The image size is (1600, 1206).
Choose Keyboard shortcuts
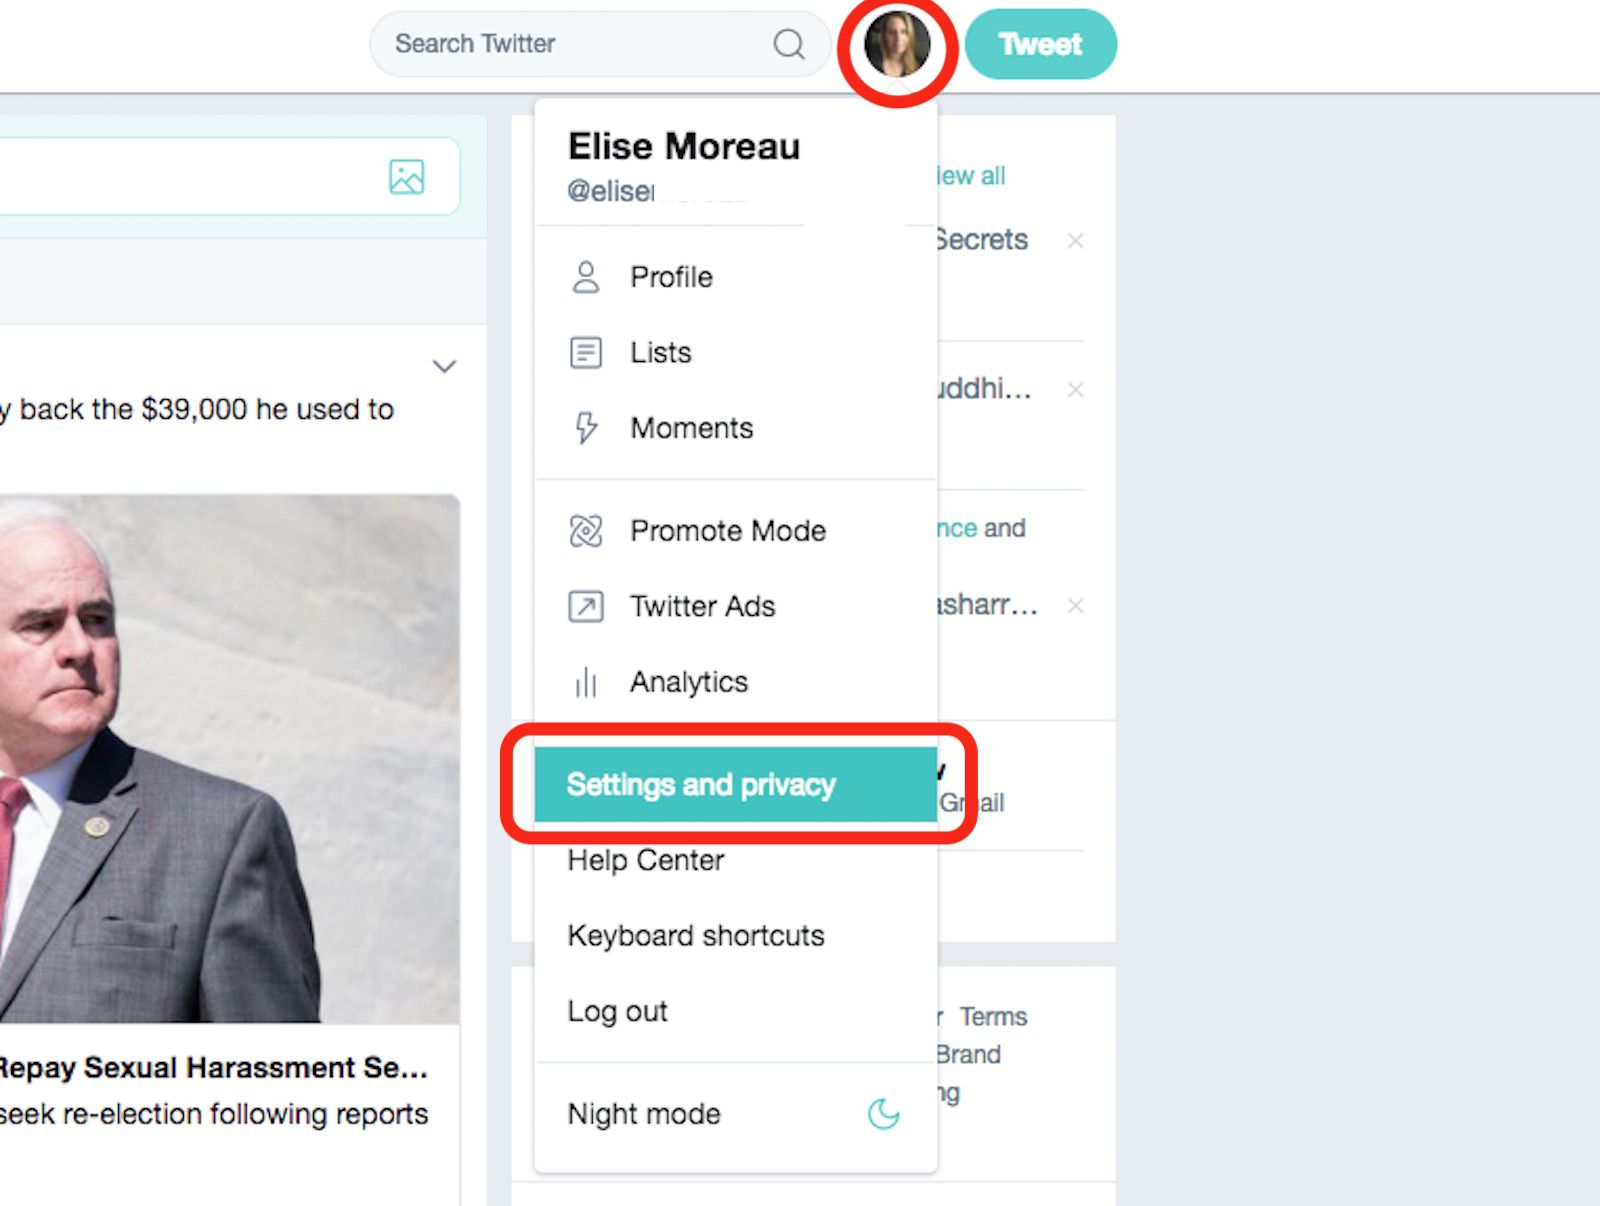[696, 936]
